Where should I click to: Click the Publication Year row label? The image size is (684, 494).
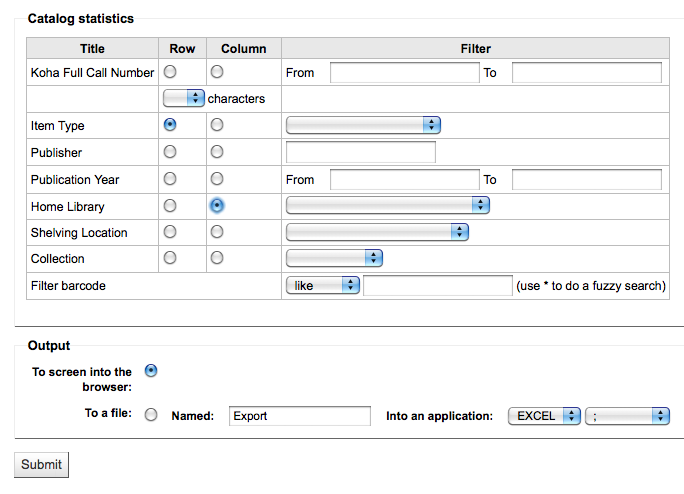(x=75, y=180)
